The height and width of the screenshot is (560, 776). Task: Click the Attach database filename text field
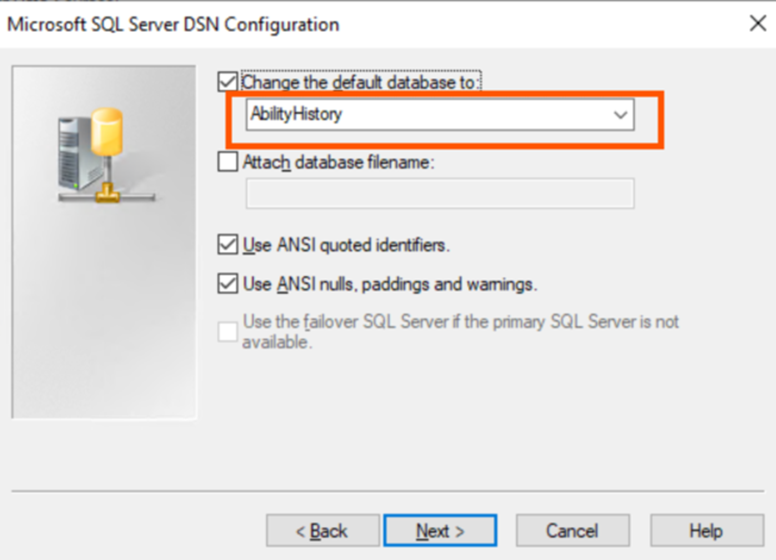point(440,193)
